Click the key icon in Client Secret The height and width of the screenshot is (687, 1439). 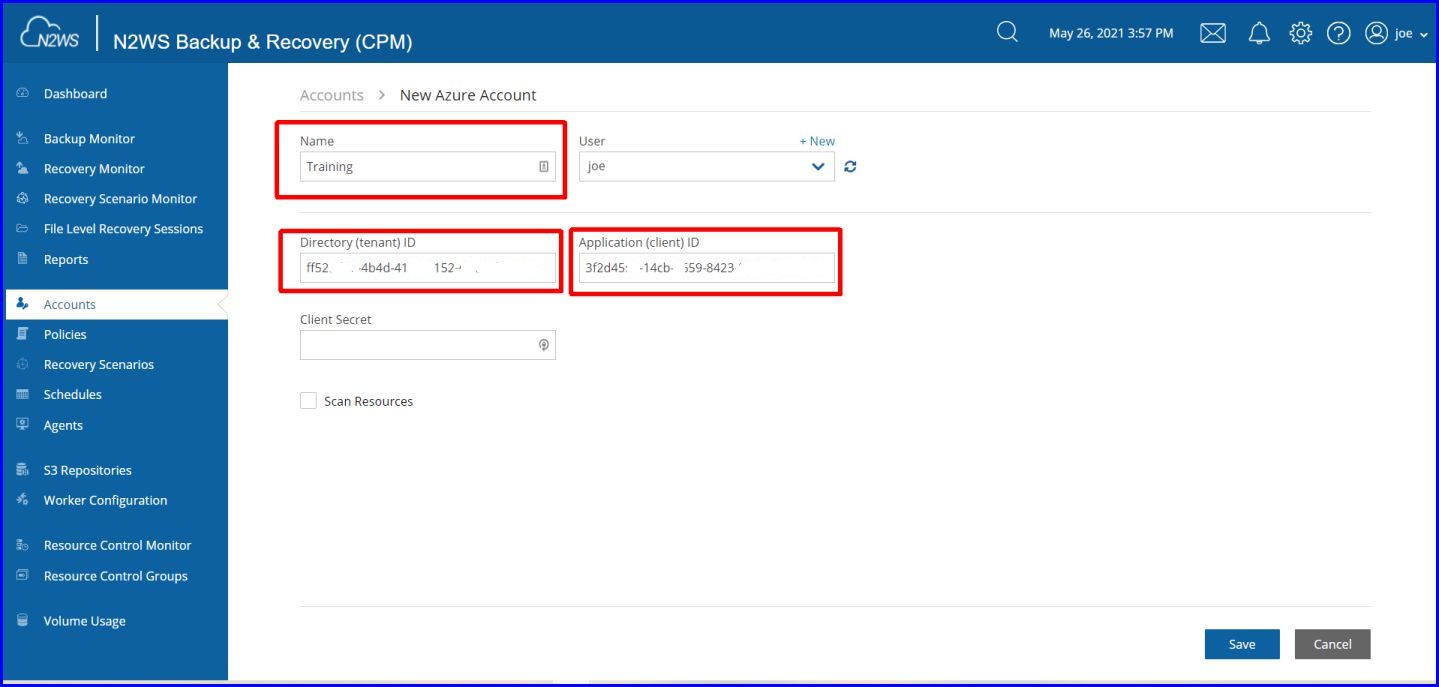tap(543, 345)
